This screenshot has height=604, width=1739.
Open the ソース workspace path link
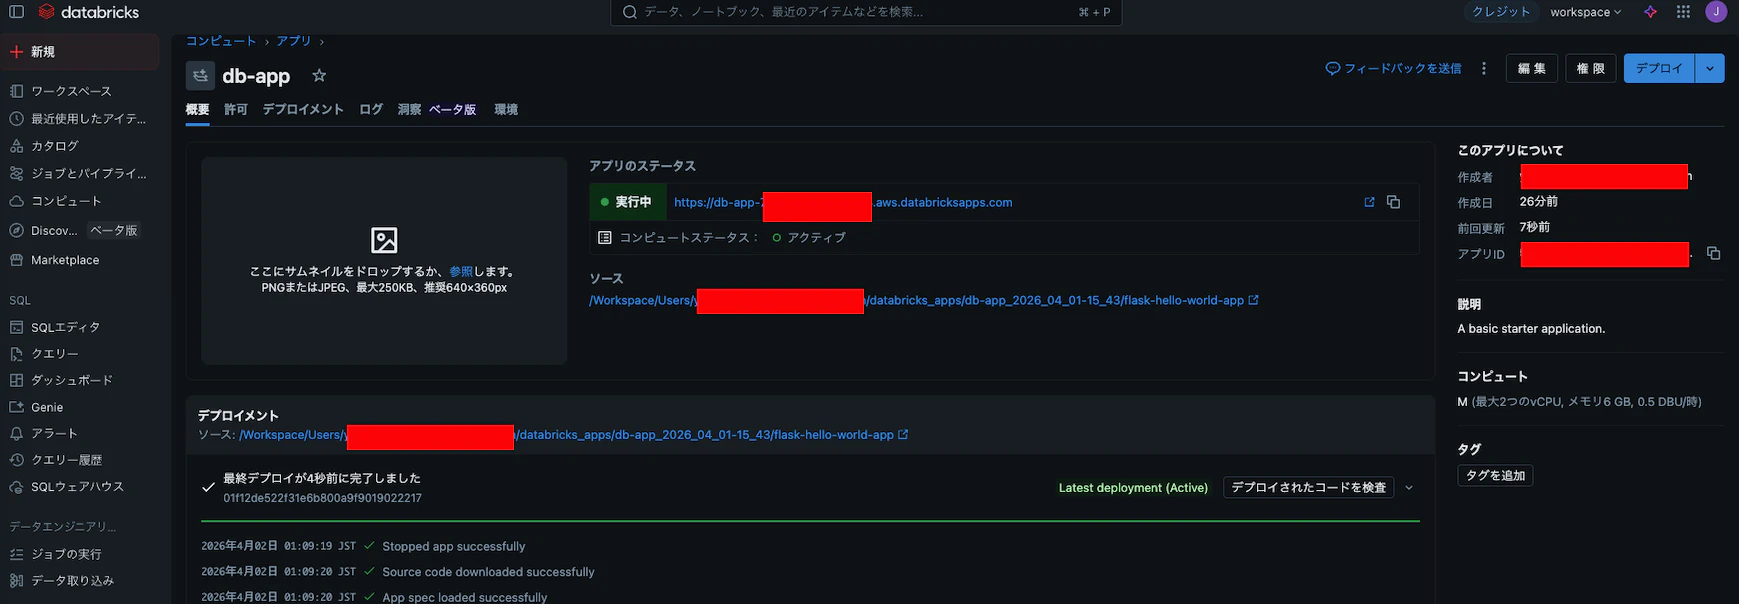pos(916,300)
